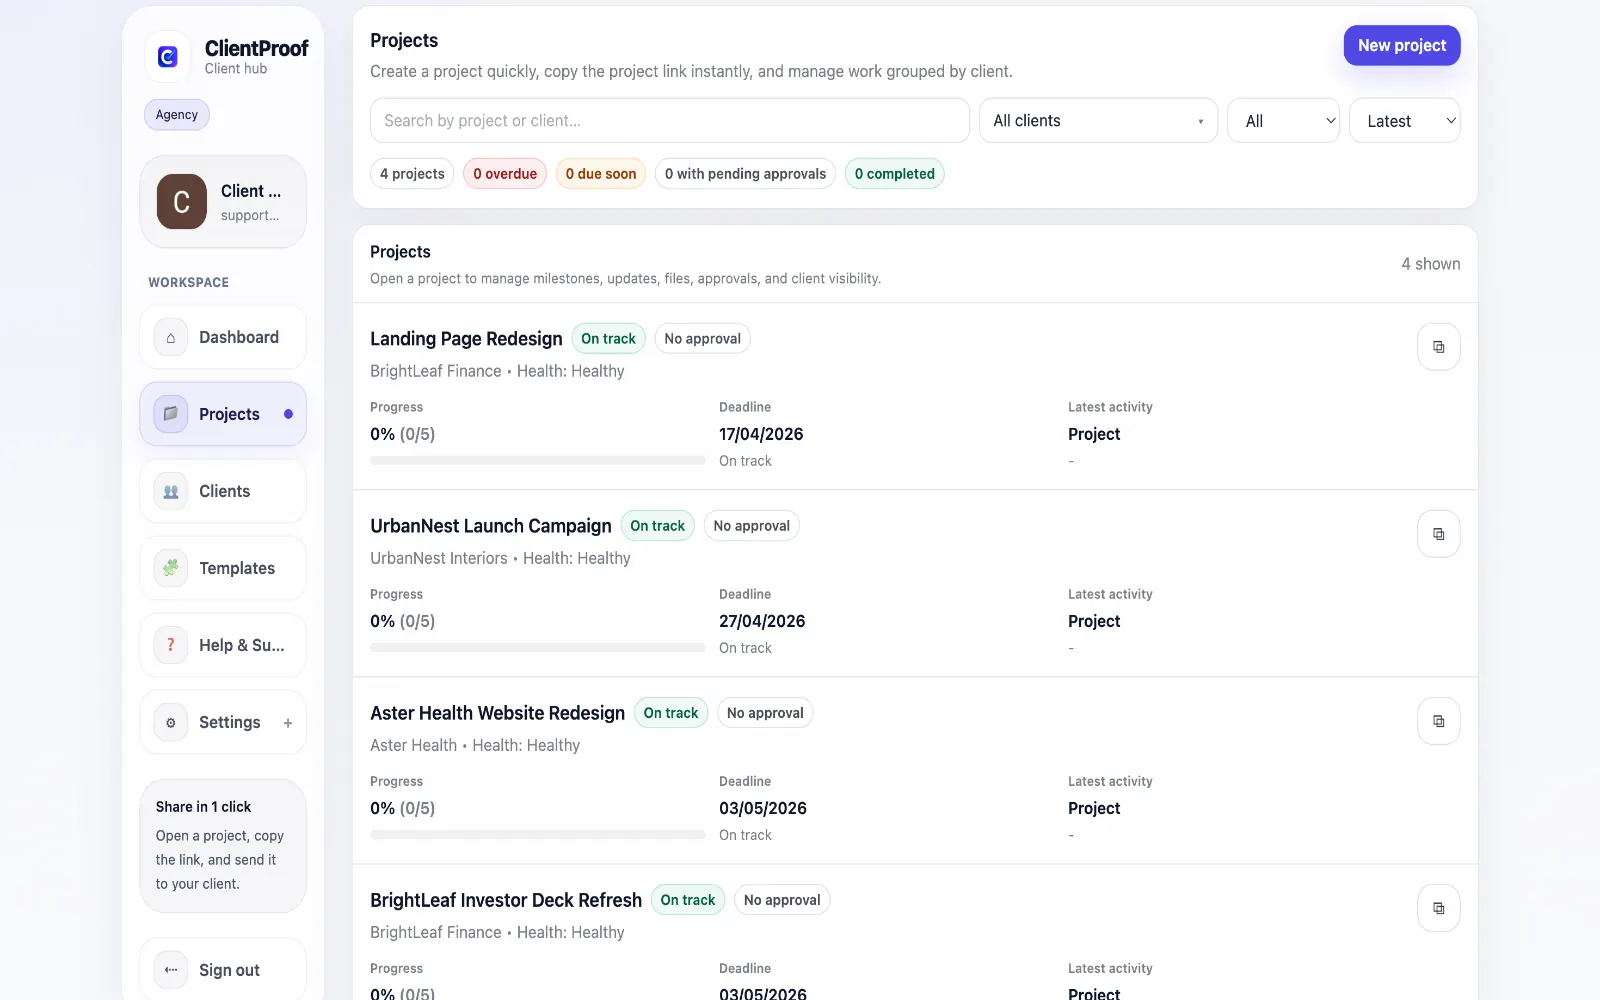Click the 4 projects chip
The image size is (1600, 1000).
click(x=412, y=174)
